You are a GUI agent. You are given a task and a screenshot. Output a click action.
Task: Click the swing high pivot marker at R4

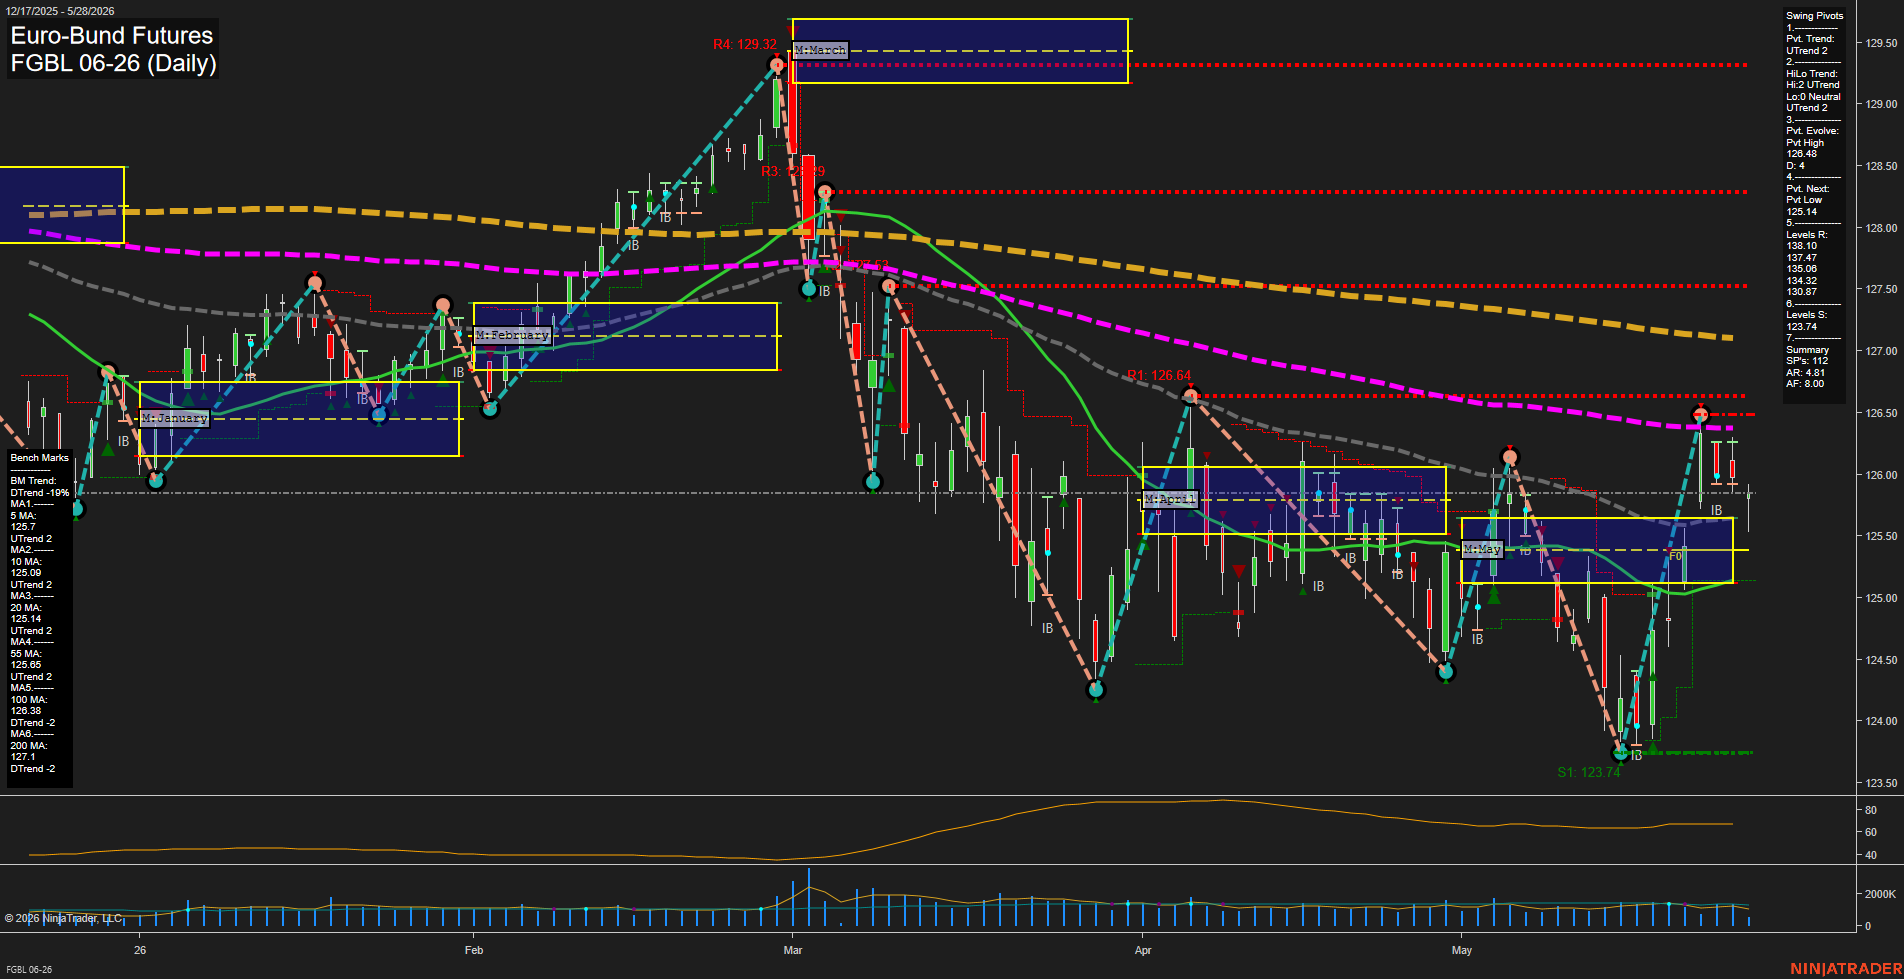[x=777, y=65]
